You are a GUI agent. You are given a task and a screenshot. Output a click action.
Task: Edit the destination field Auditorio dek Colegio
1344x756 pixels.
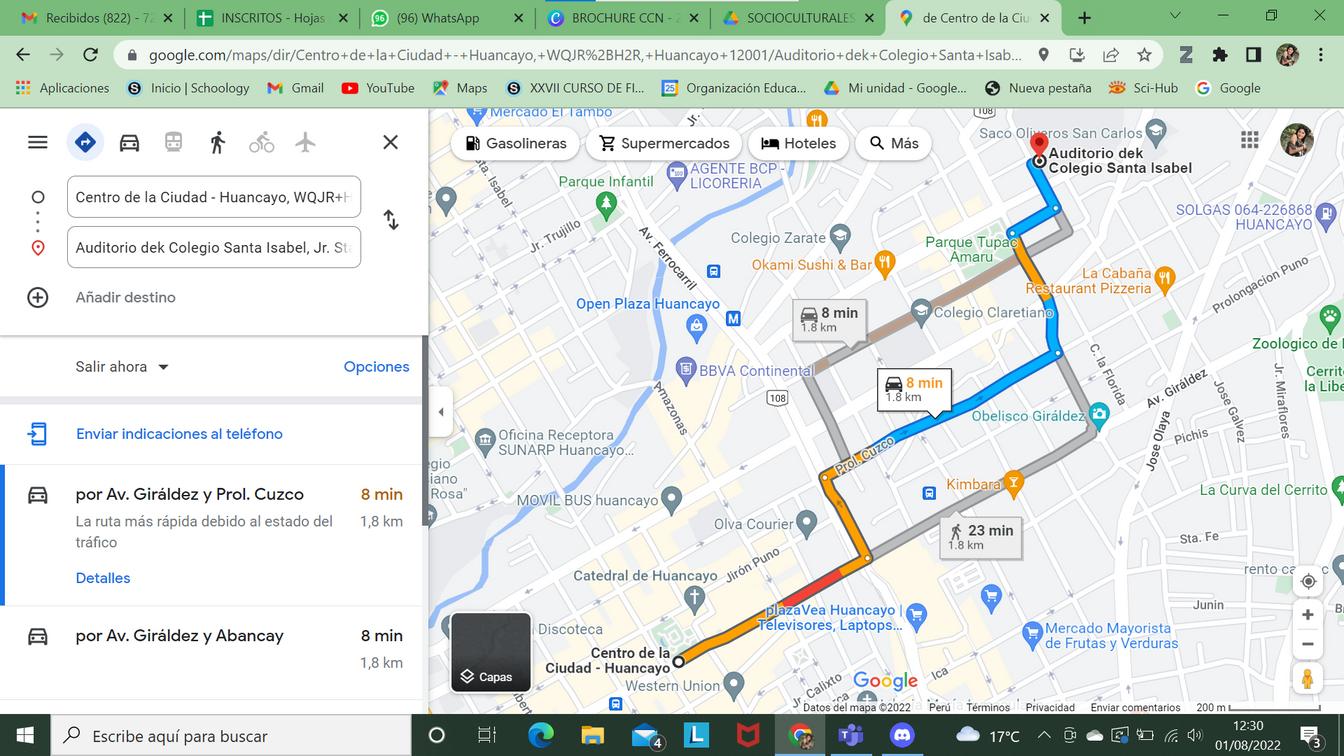[x=214, y=247]
